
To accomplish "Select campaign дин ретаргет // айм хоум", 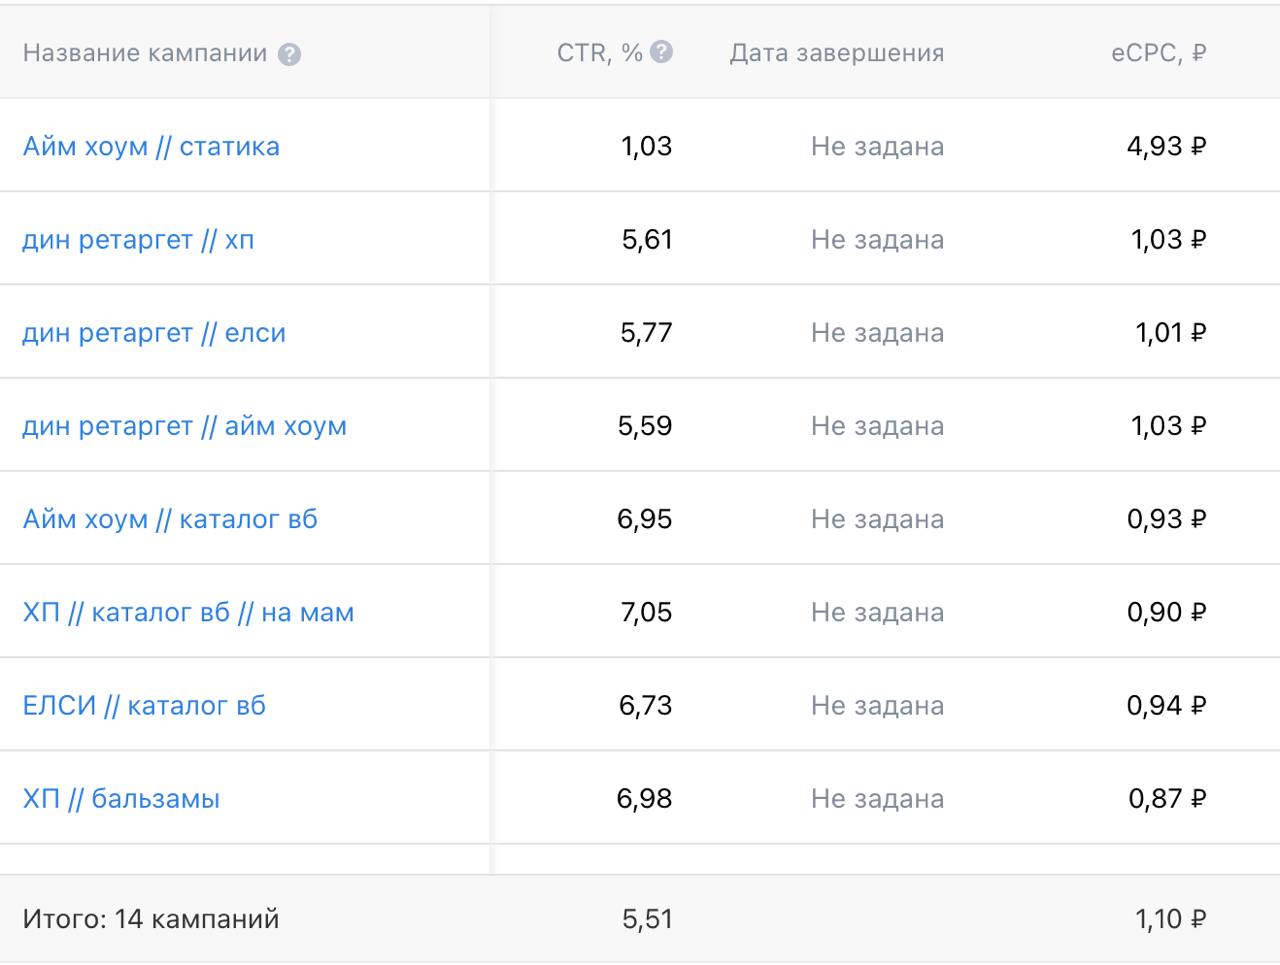I will (x=184, y=426).
